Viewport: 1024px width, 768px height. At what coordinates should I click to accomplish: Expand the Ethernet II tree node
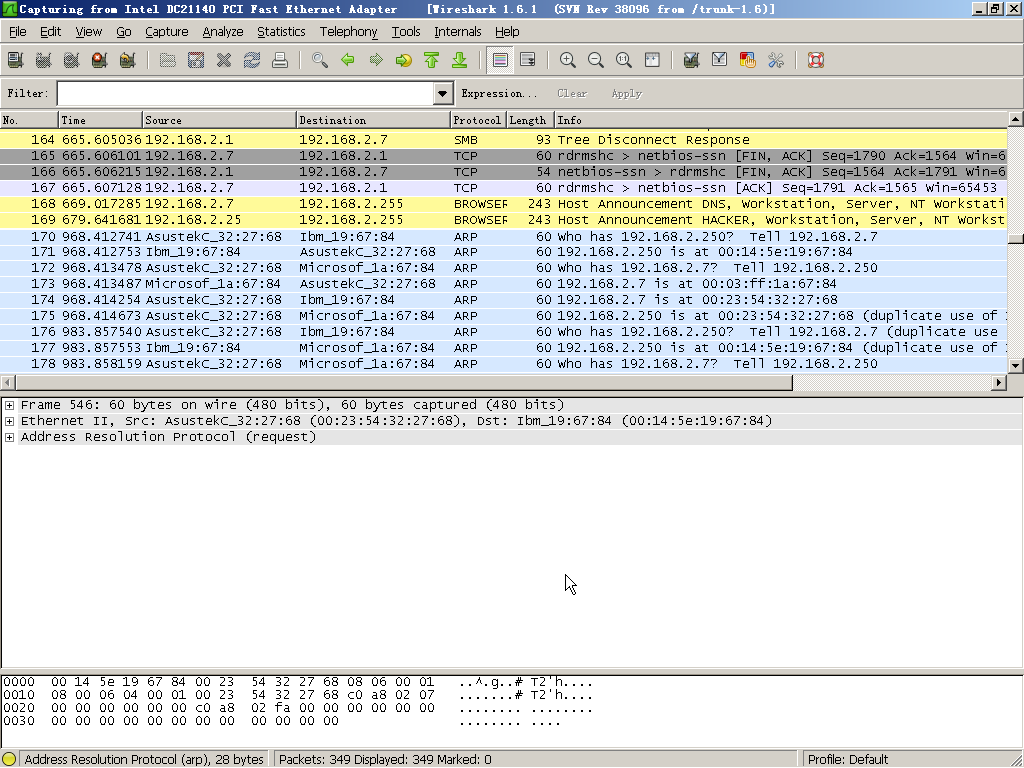pos(9,421)
